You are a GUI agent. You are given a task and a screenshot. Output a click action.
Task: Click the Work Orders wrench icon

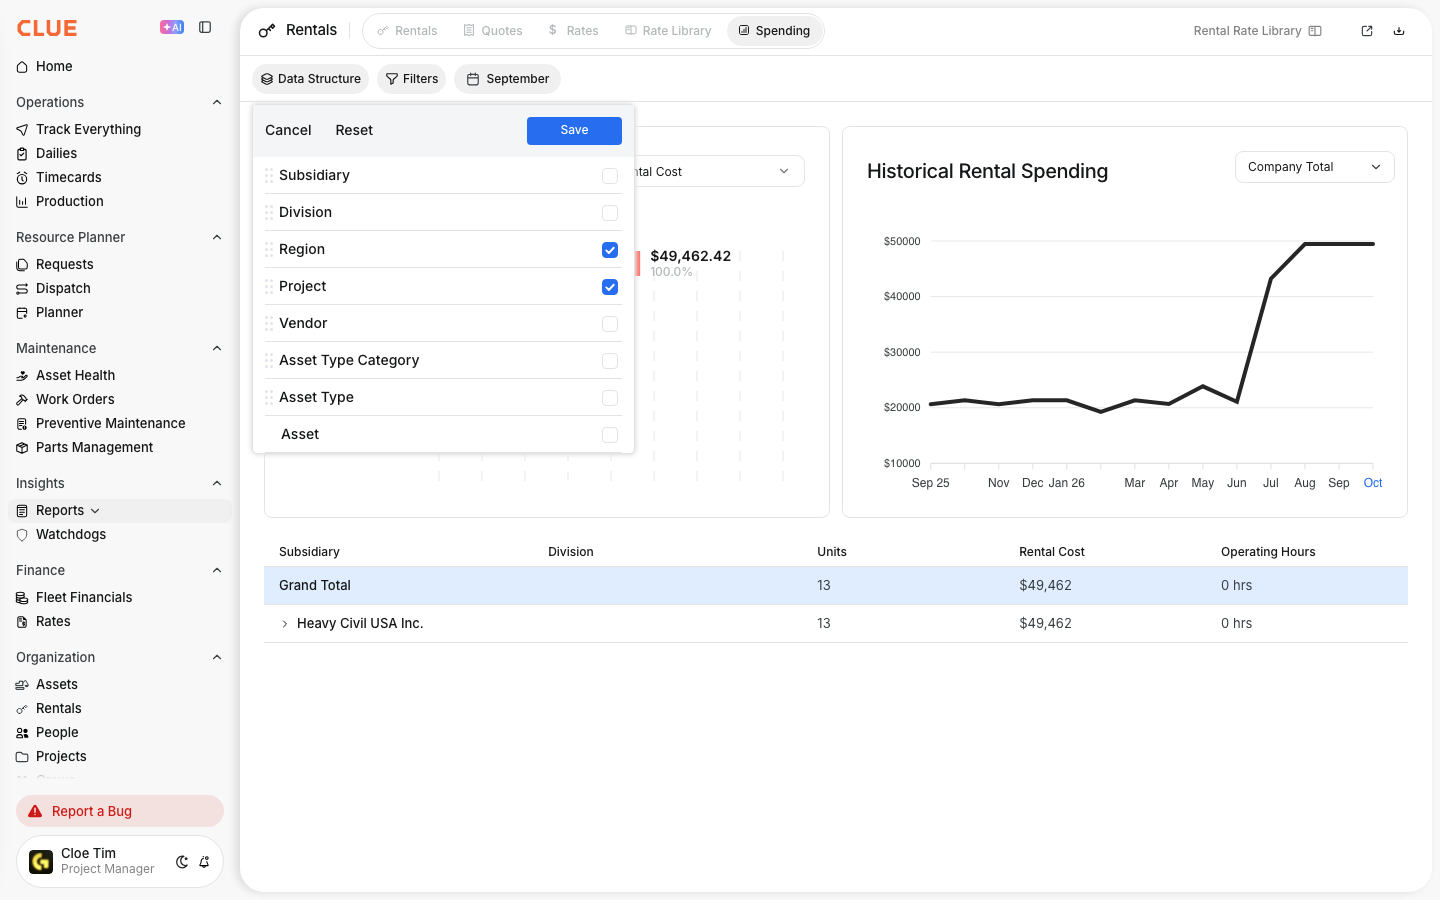pos(22,400)
